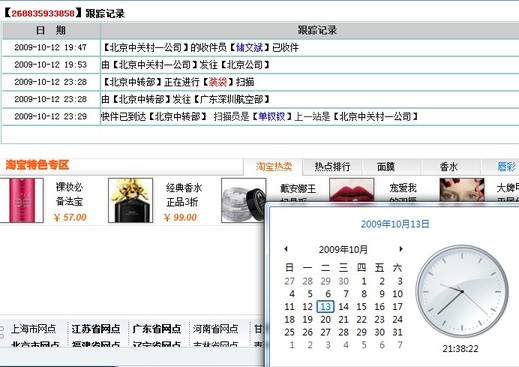This screenshot has width=519, height=367.
Task: Open 广东省网点 link
Action: 157,329
